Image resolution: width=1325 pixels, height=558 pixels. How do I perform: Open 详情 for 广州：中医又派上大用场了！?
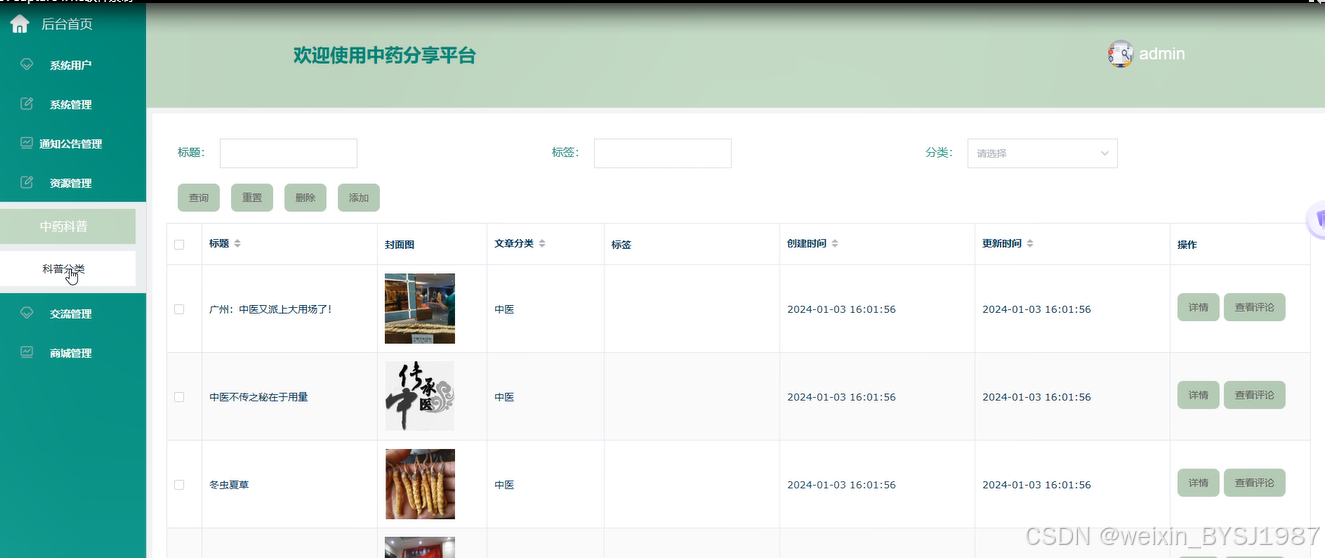click(1198, 308)
